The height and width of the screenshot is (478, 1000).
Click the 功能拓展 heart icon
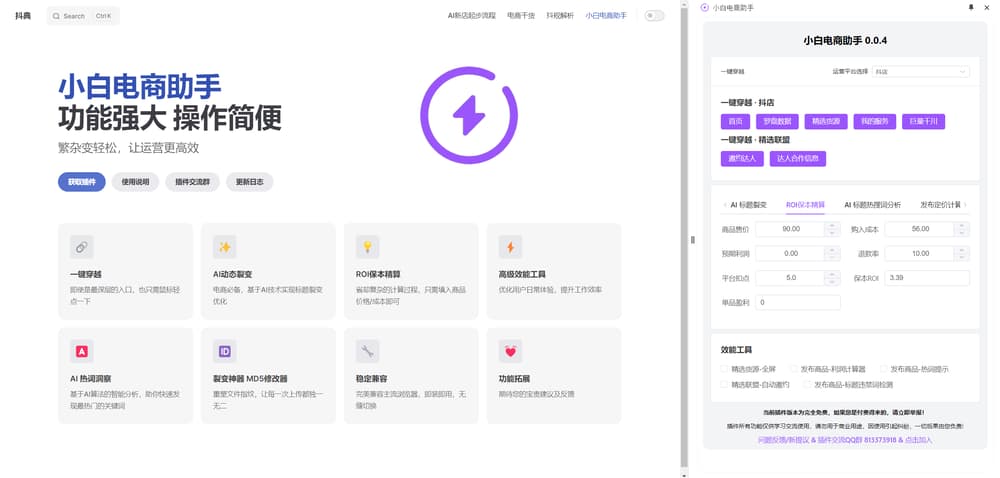tap(511, 351)
